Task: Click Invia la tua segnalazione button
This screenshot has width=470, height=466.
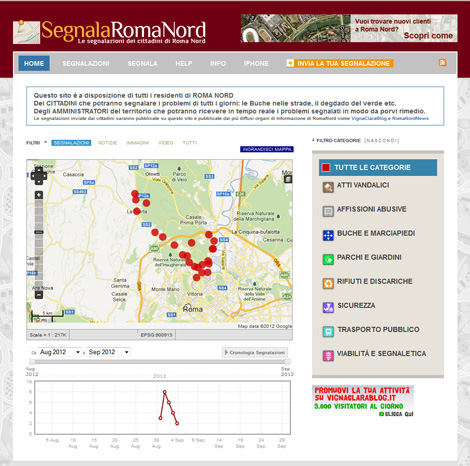Action: (x=340, y=63)
